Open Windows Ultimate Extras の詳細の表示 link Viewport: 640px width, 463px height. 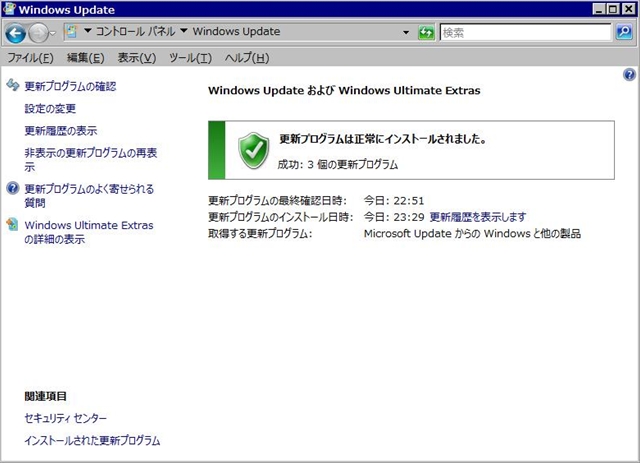click(89, 232)
